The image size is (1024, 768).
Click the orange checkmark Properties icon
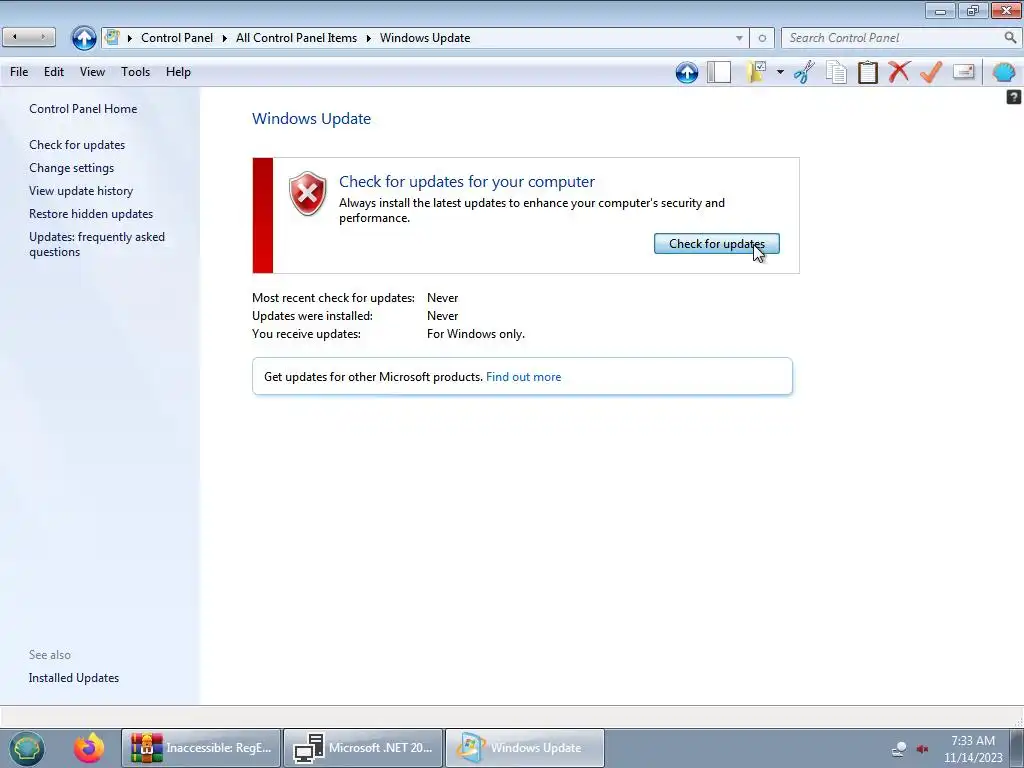point(931,72)
